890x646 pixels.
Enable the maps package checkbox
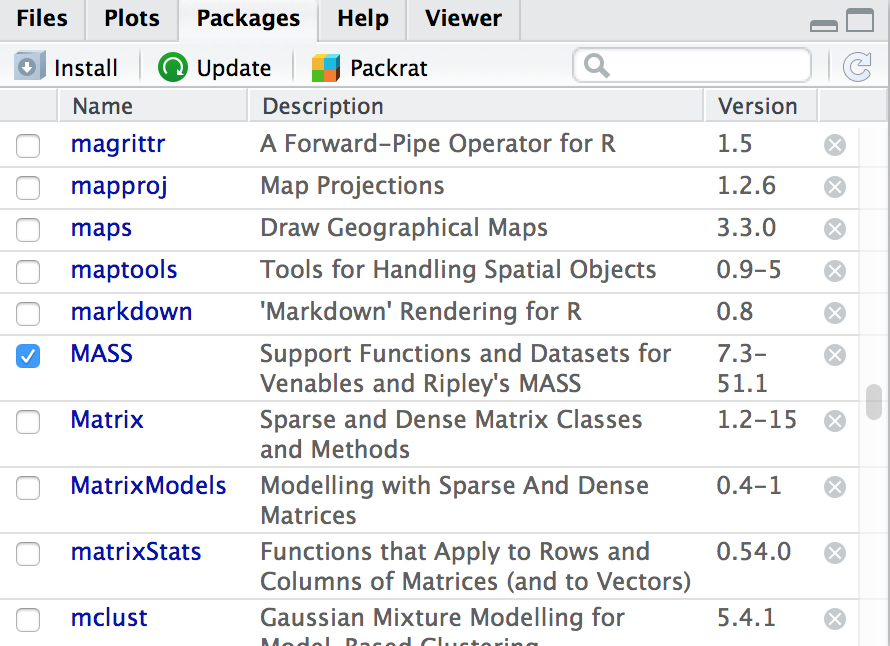[28, 229]
